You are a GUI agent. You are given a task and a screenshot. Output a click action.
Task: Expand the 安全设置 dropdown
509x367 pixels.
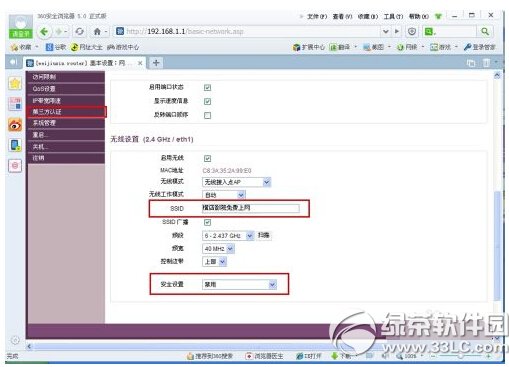coord(239,284)
